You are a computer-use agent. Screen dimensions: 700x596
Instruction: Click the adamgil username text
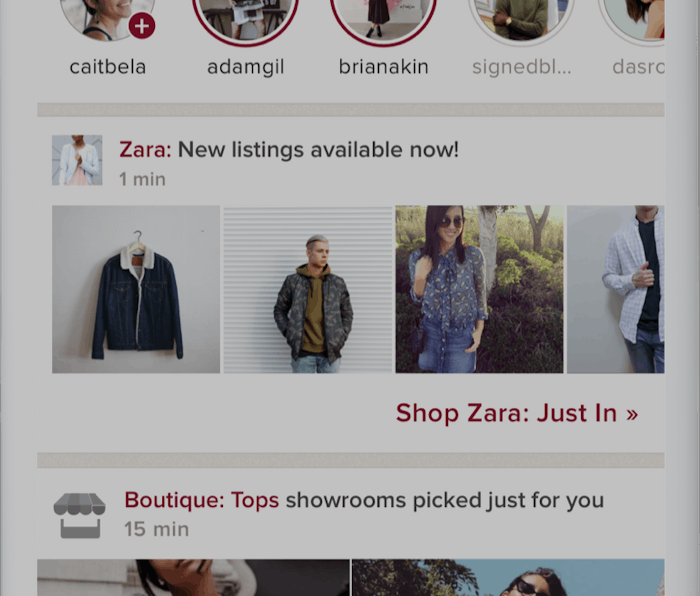246,67
